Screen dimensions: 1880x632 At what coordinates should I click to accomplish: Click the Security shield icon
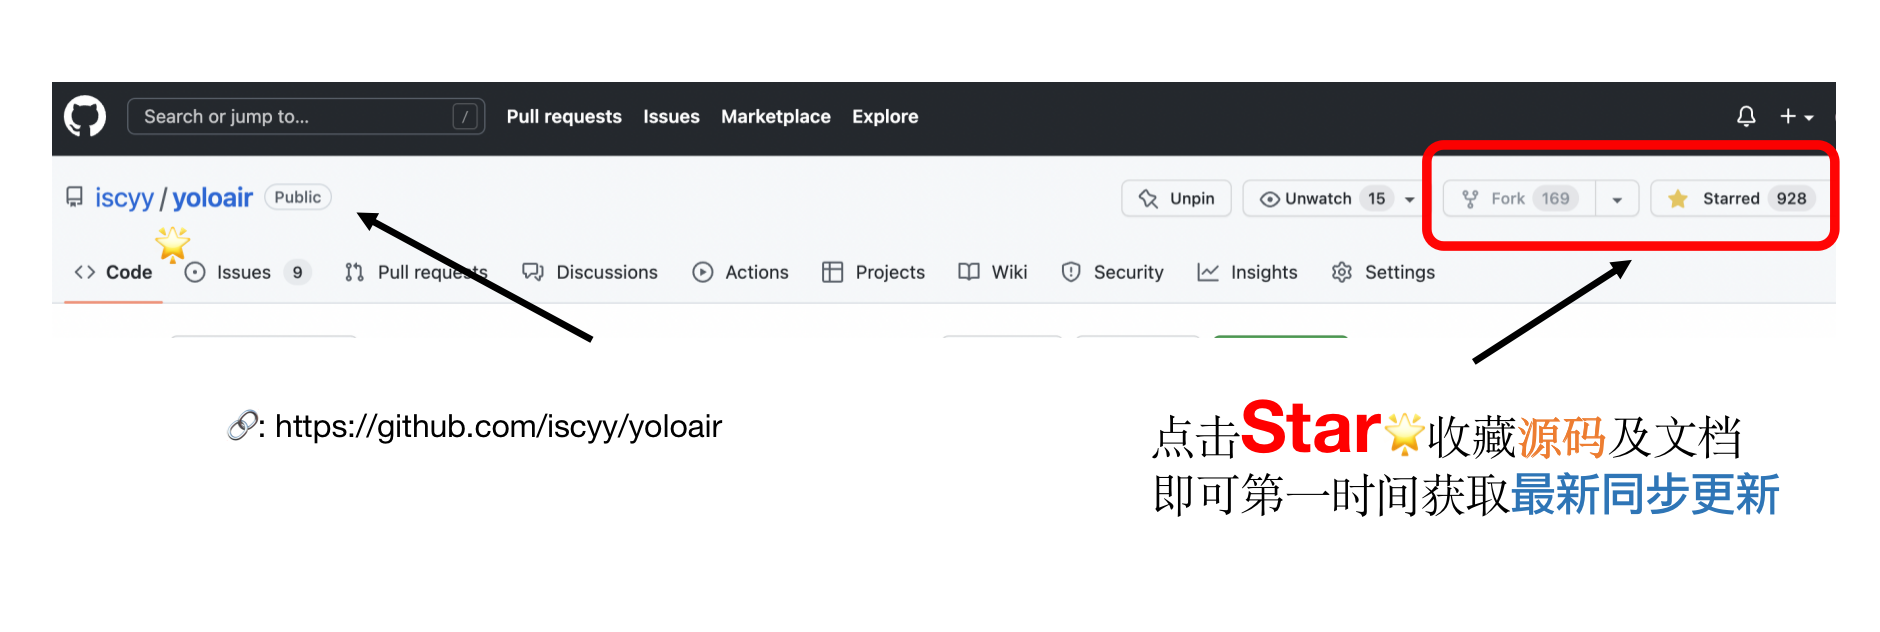1071,272
